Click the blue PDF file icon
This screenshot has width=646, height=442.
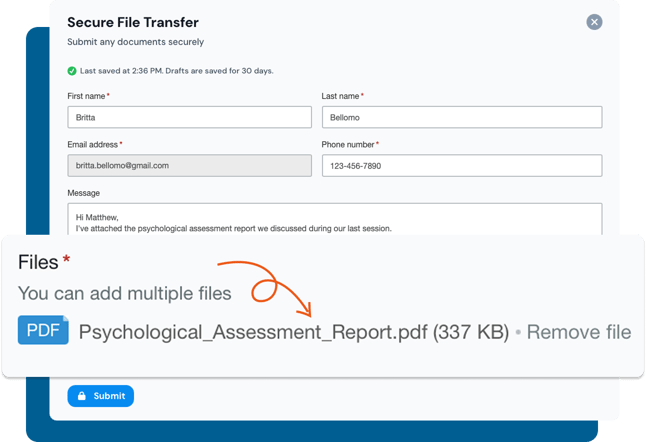click(x=43, y=330)
